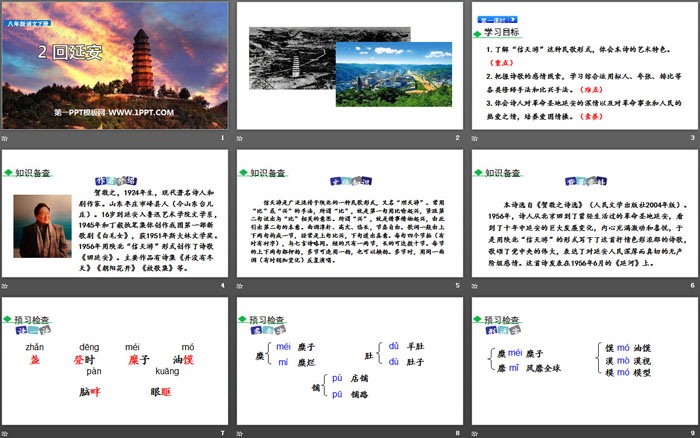Select slide 5 知识备查 thumbnail
Screen dimensions: 700x438
point(350,213)
